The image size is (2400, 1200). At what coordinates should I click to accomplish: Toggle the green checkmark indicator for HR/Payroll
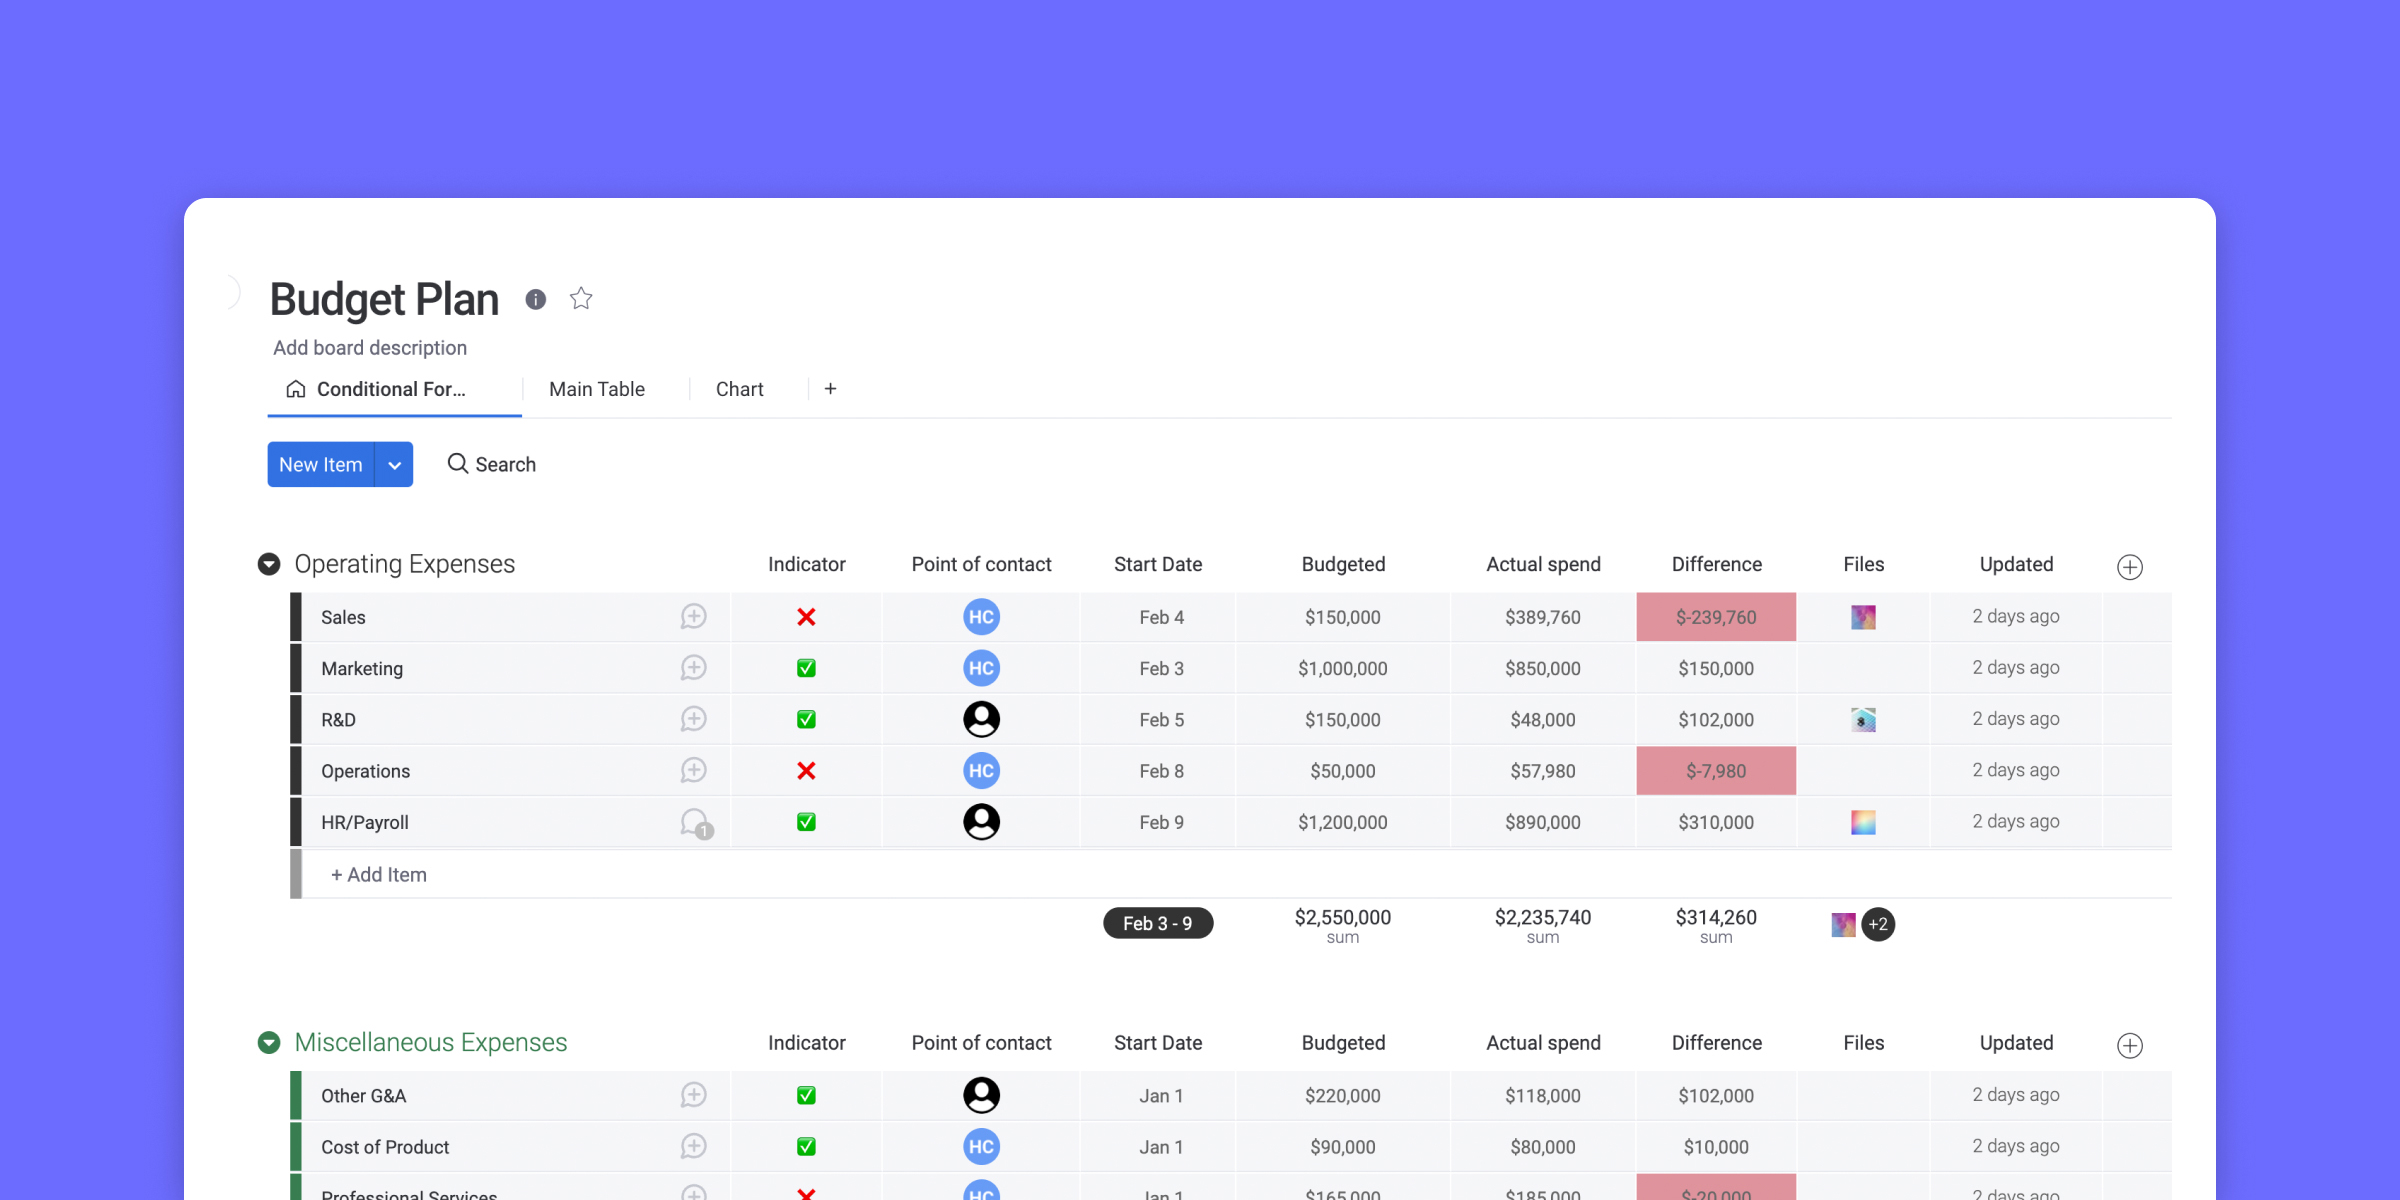click(807, 822)
